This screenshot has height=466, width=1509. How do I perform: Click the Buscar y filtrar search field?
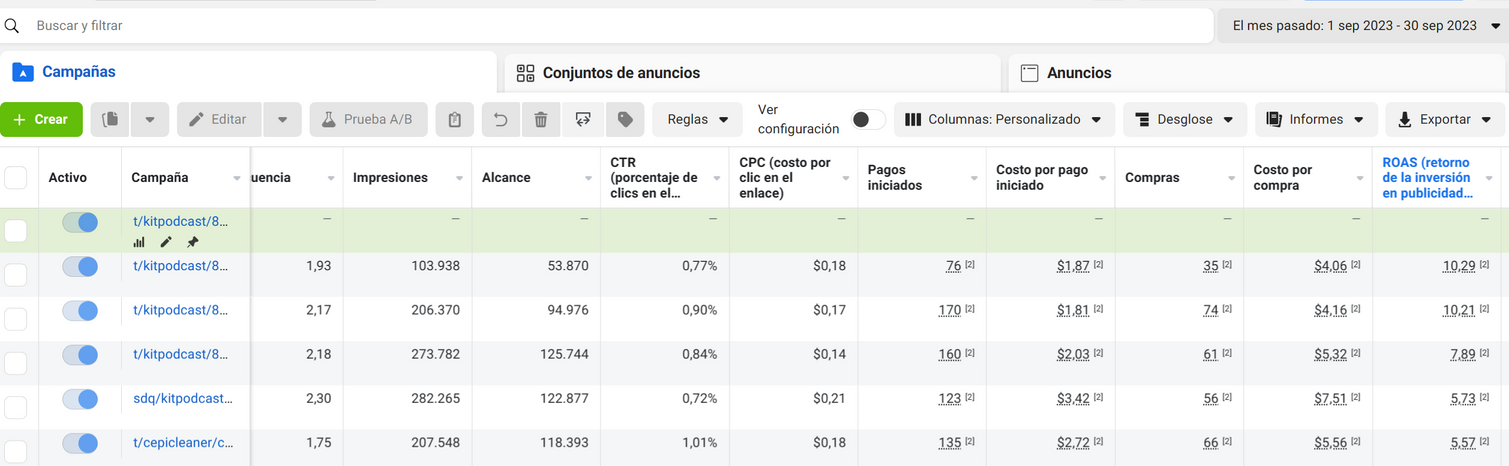click(600, 26)
